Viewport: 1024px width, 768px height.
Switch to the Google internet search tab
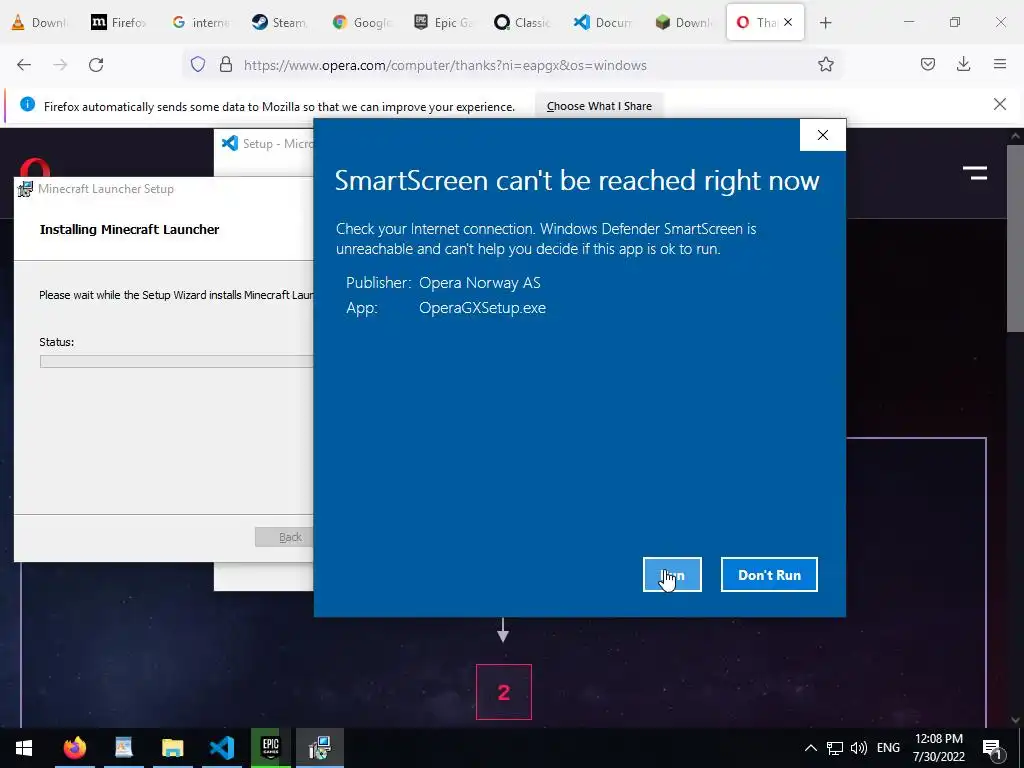200,23
